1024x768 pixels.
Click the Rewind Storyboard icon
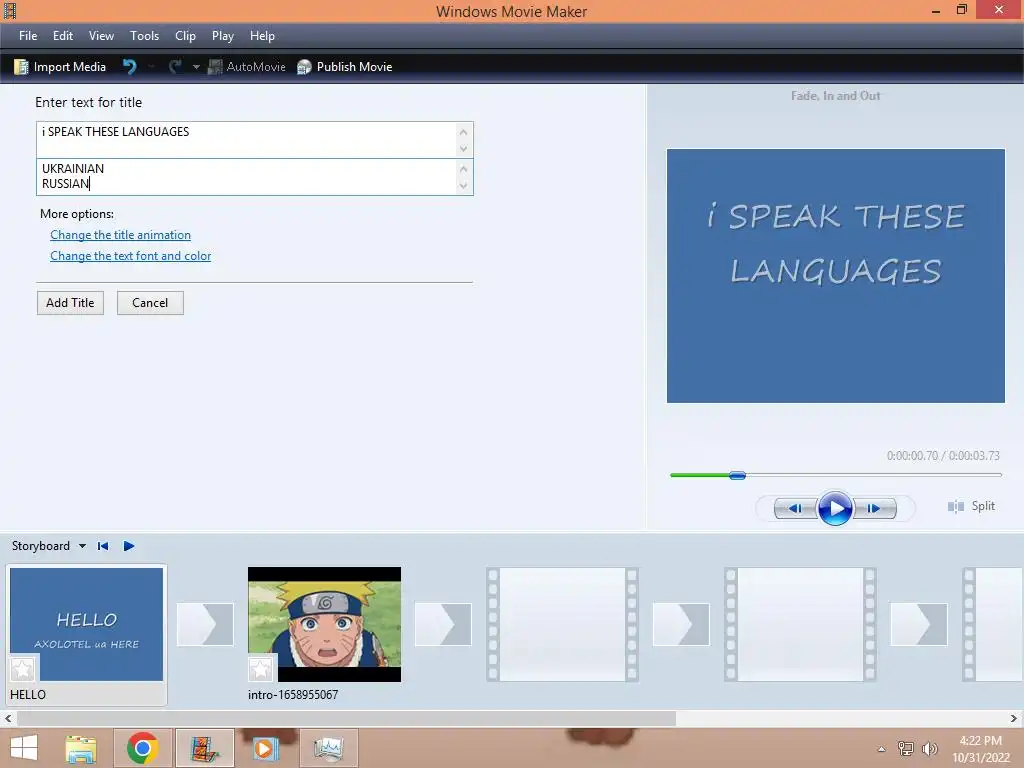(x=103, y=546)
